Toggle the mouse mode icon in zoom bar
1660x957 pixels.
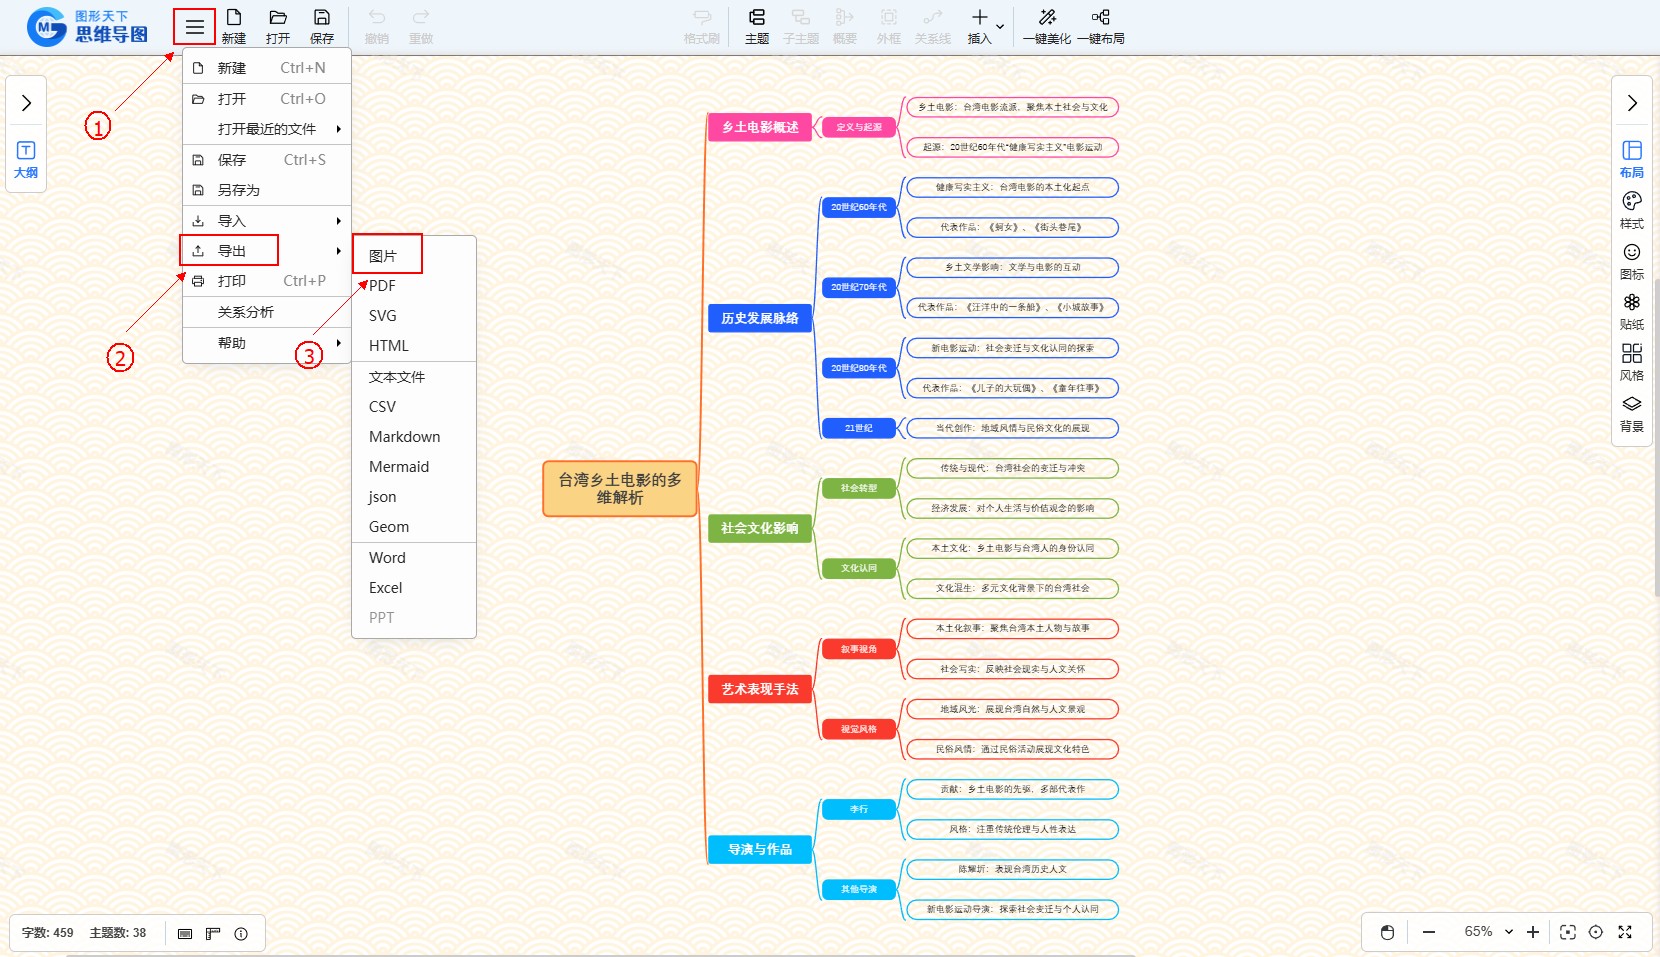(1387, 932)
